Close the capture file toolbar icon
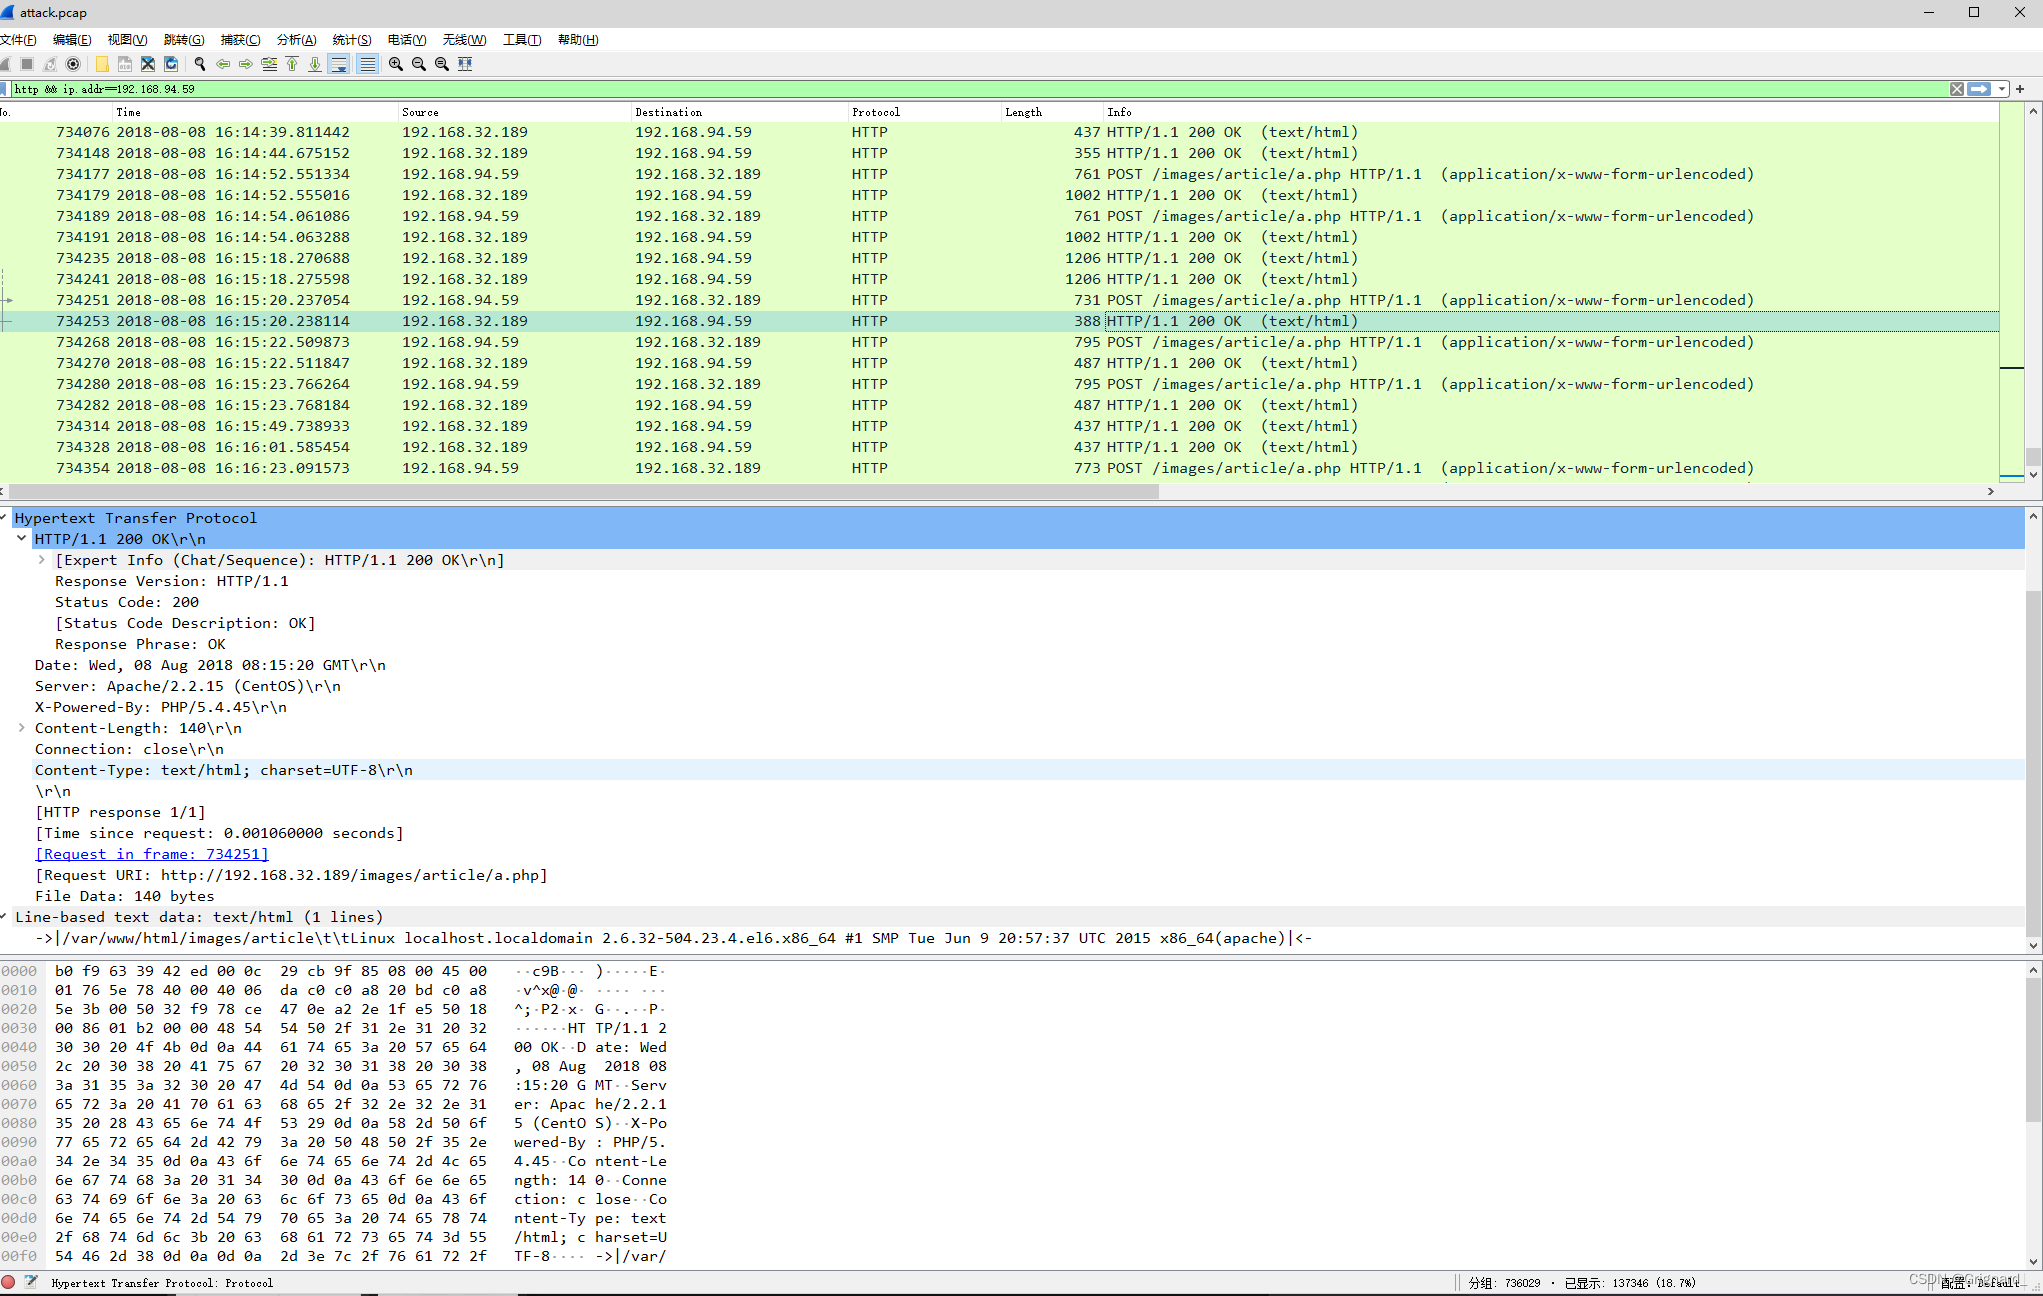2043x1296 pixels. click(148, 64)
